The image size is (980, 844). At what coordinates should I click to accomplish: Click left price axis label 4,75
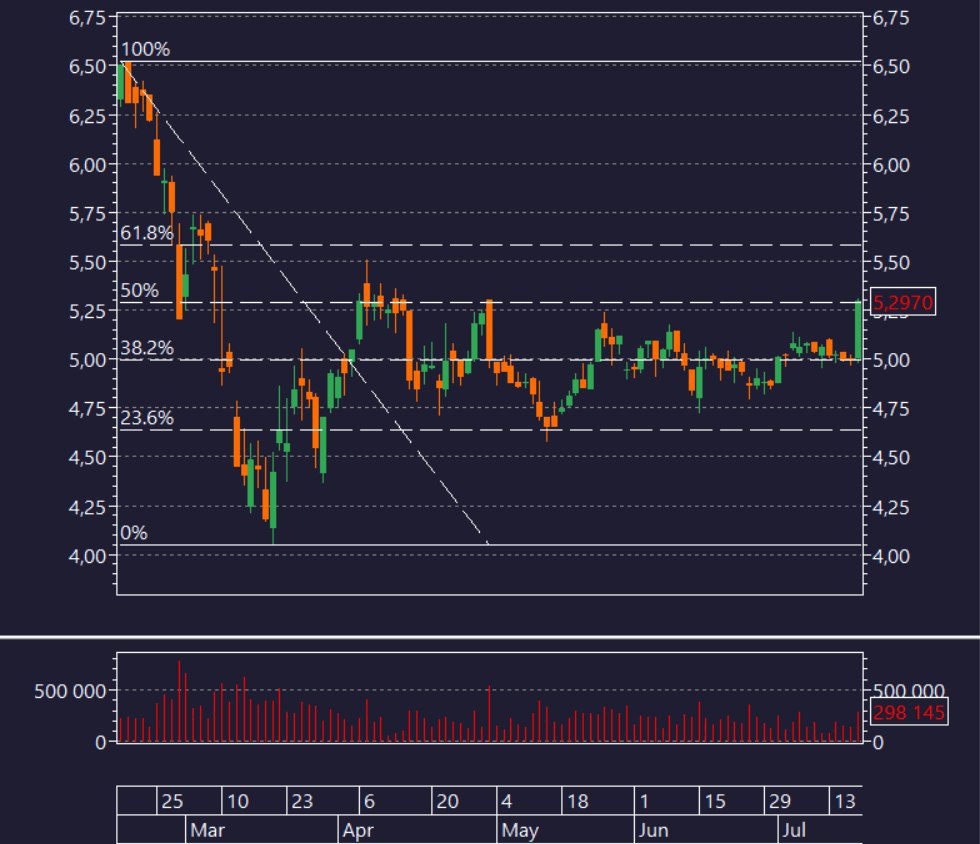pyautogui.click(x=88, y=409)
